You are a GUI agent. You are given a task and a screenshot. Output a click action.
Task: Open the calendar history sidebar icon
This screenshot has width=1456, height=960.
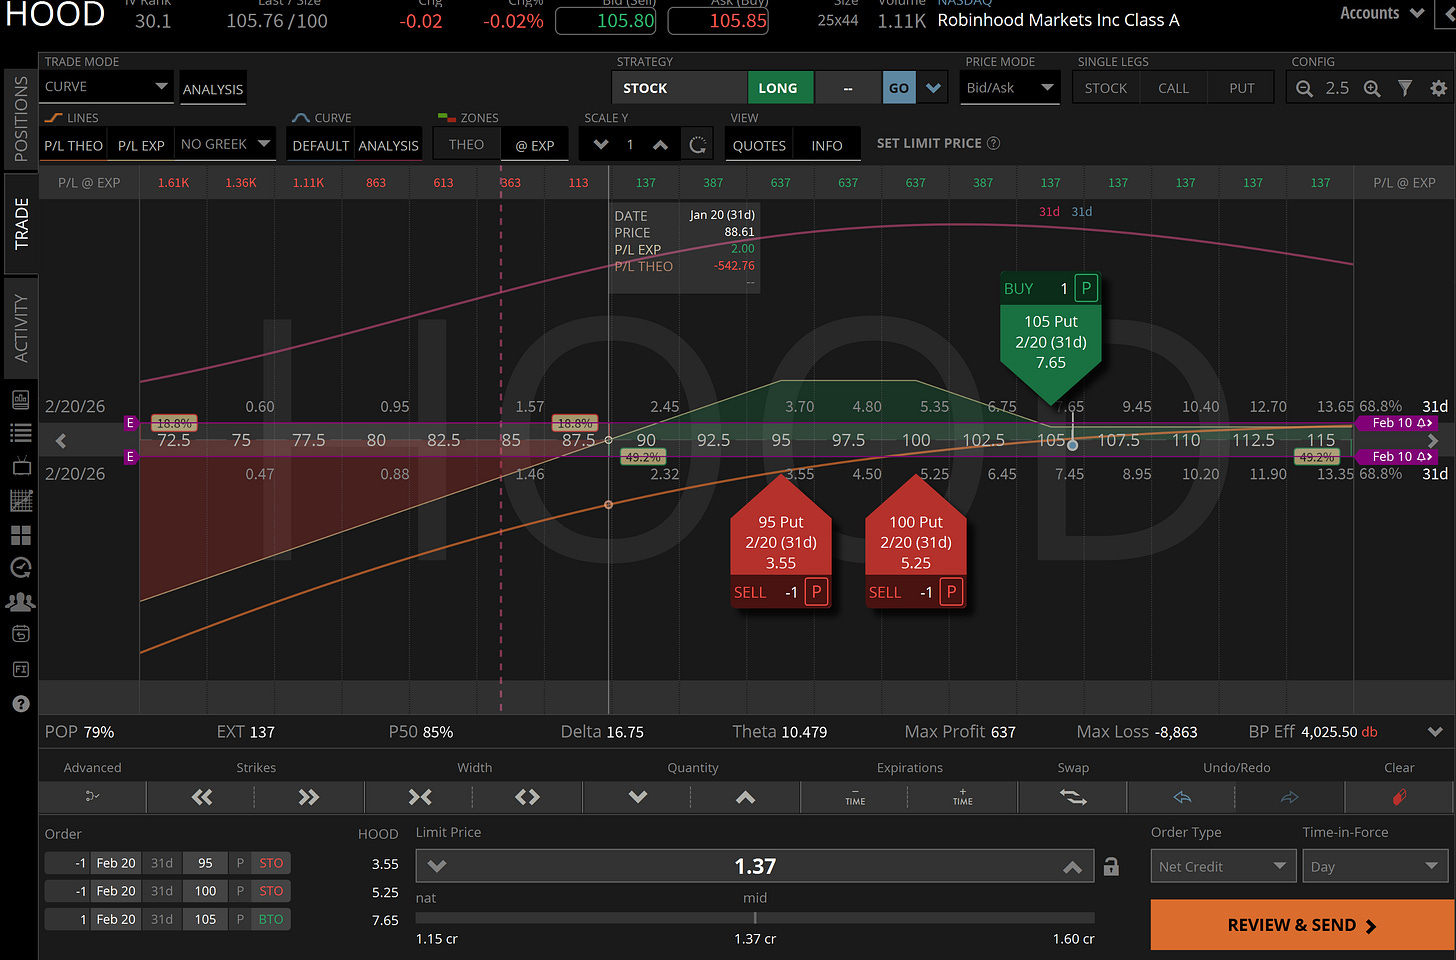tap(20, 634)
